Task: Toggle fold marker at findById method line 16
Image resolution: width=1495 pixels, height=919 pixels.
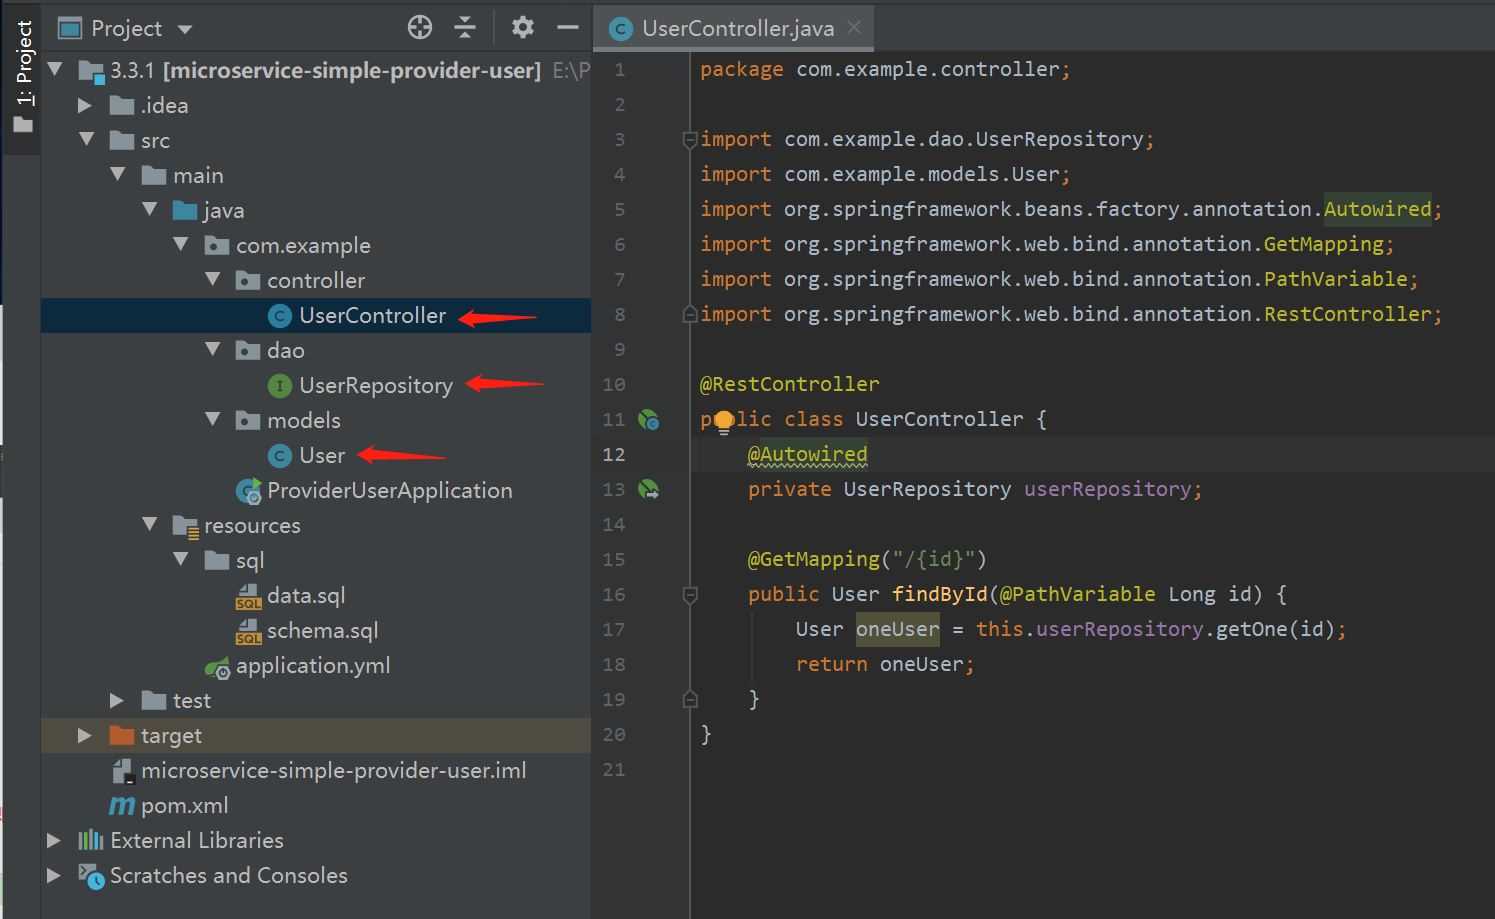Action: pyautogui.click(x=689, y=595)
